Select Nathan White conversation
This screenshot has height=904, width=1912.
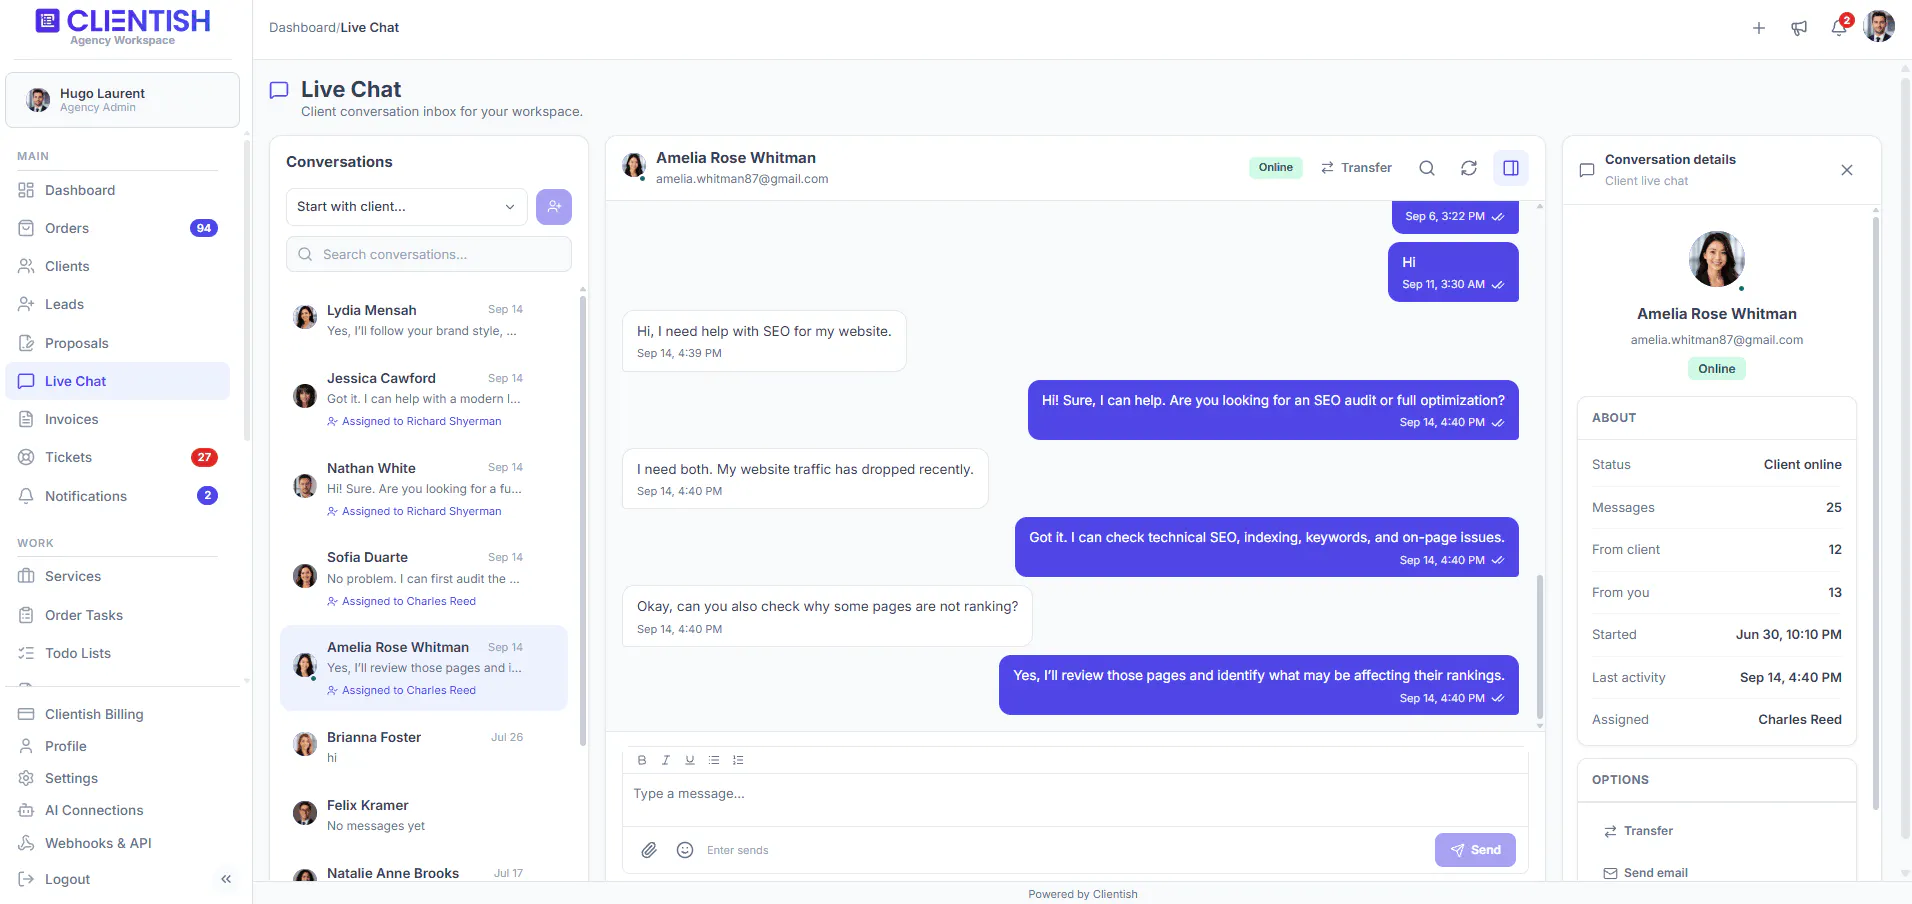point(424,489)
